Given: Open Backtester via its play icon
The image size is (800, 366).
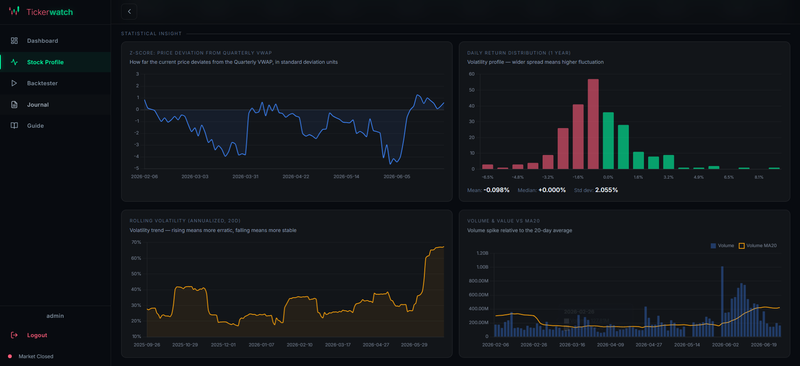Looking at the screenshot, I should [14, 83].
